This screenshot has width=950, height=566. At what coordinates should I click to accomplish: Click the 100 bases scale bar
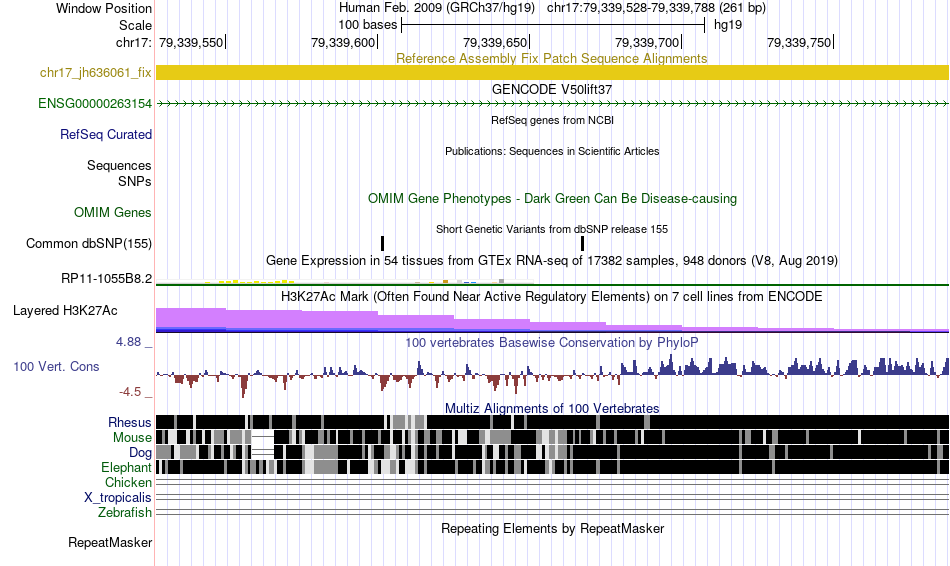(553, 25)
